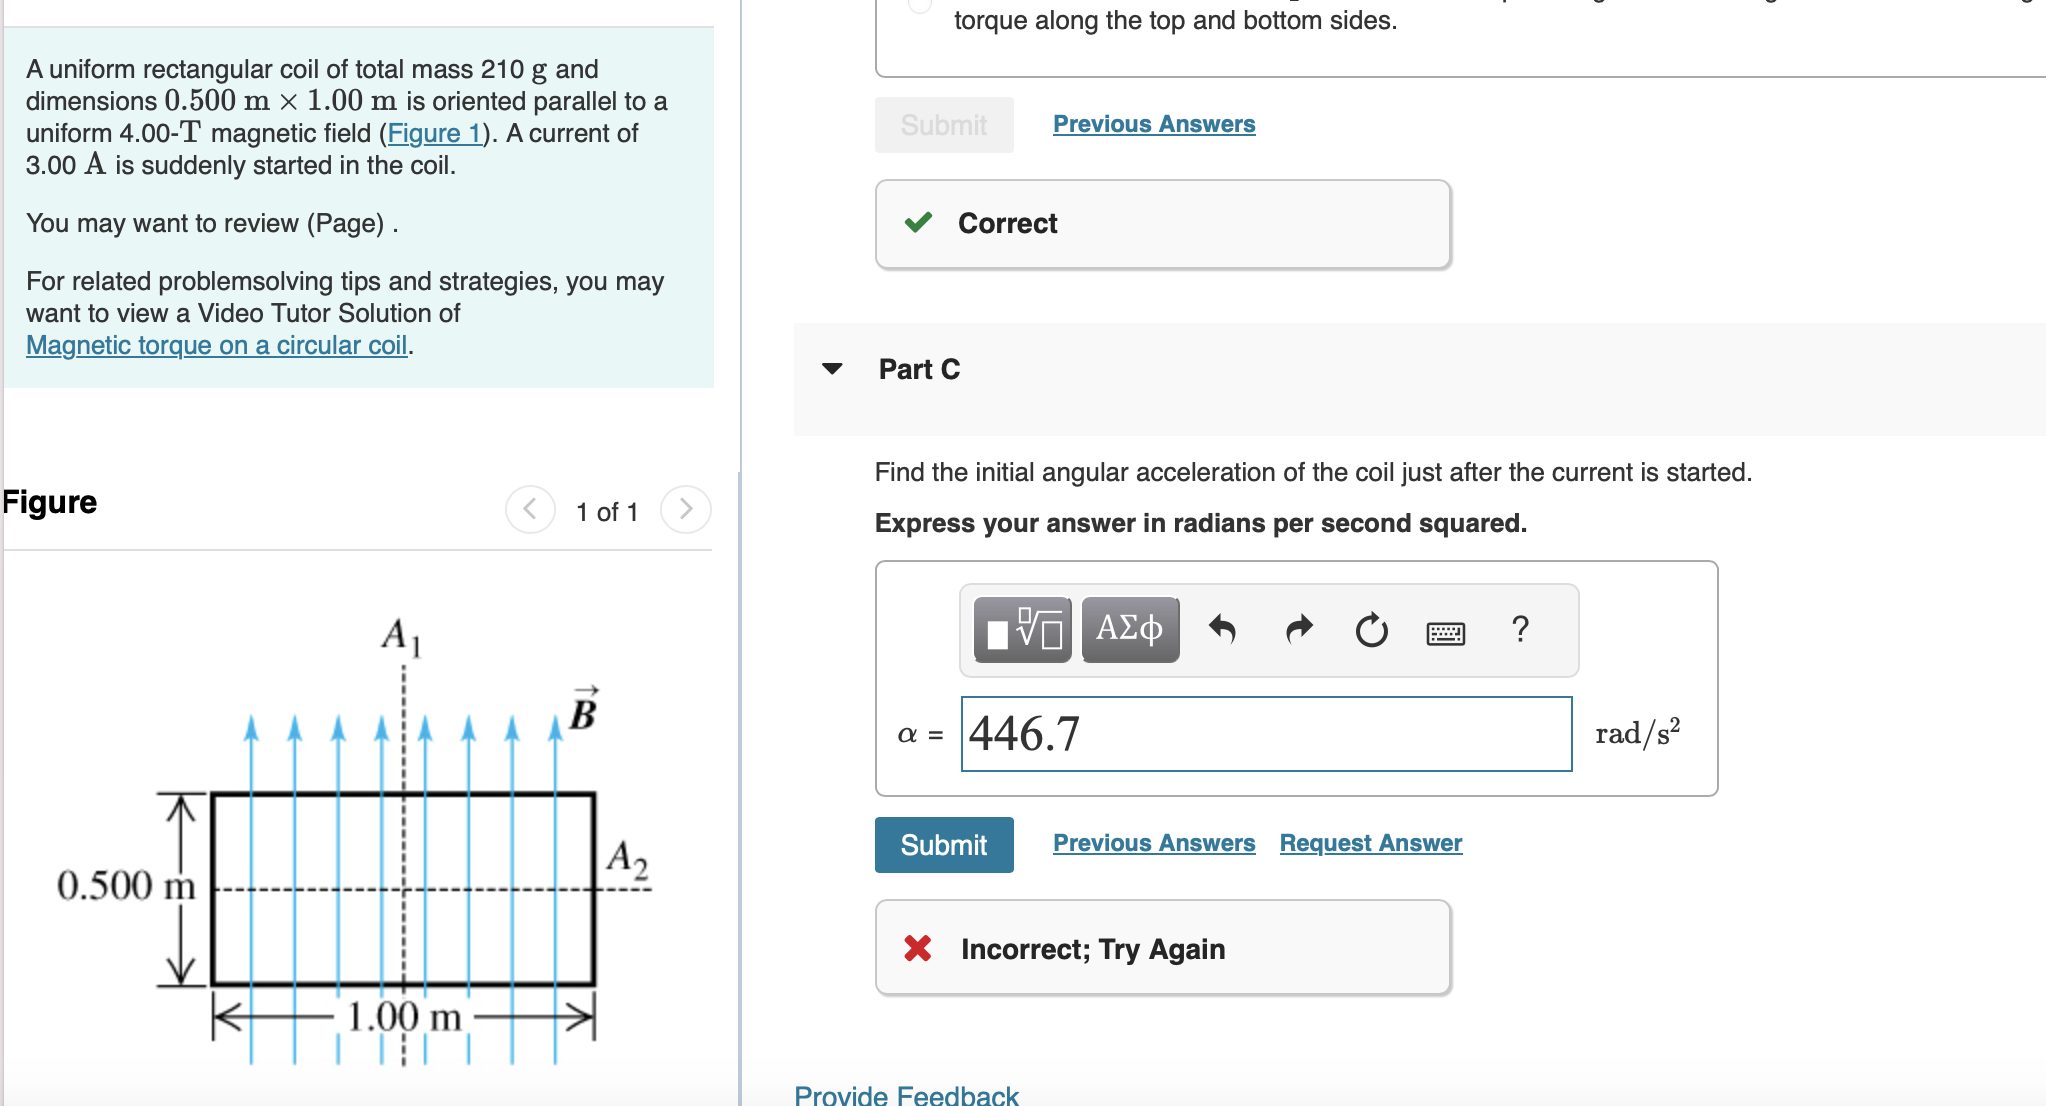Submit the Part C answer
Screen dimensions: 2046x1106
click(944, 845)
